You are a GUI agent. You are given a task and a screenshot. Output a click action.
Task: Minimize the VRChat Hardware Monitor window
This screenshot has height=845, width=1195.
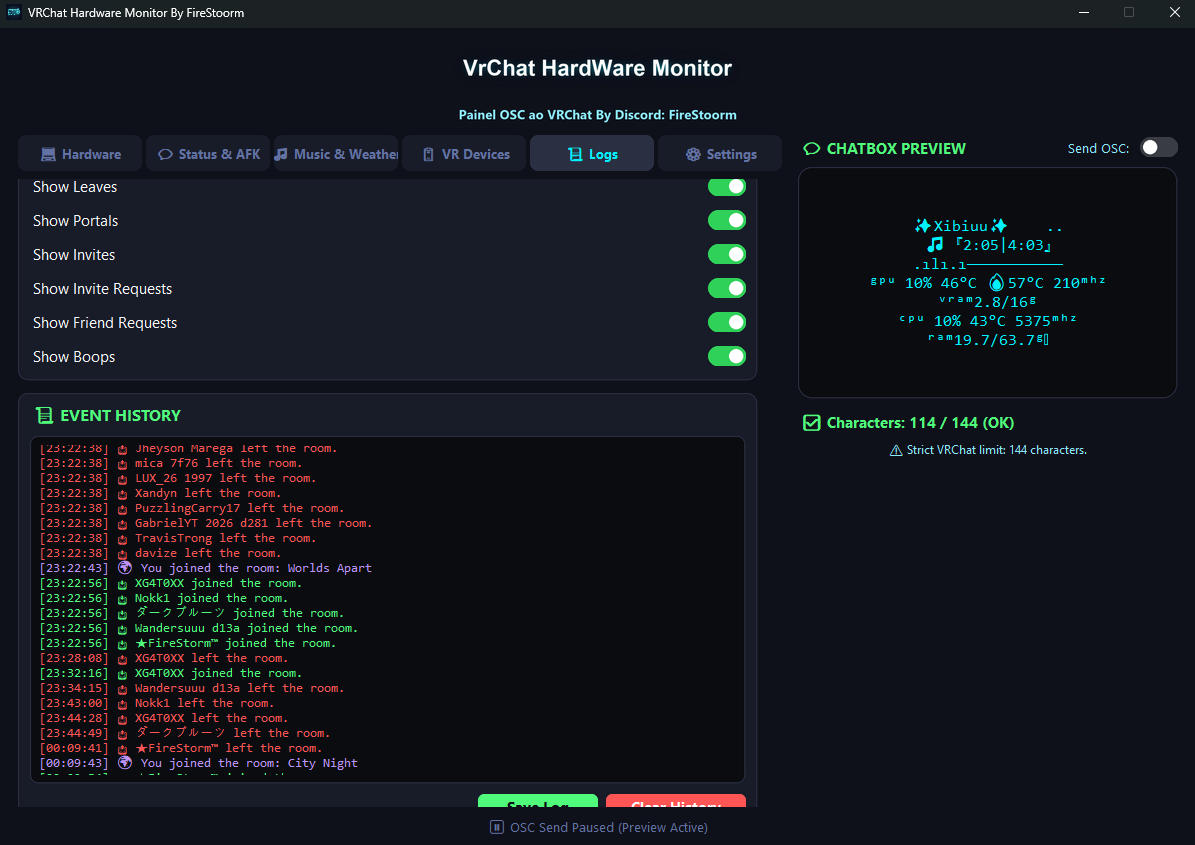pyautogui.click(x=1084, y=12)
